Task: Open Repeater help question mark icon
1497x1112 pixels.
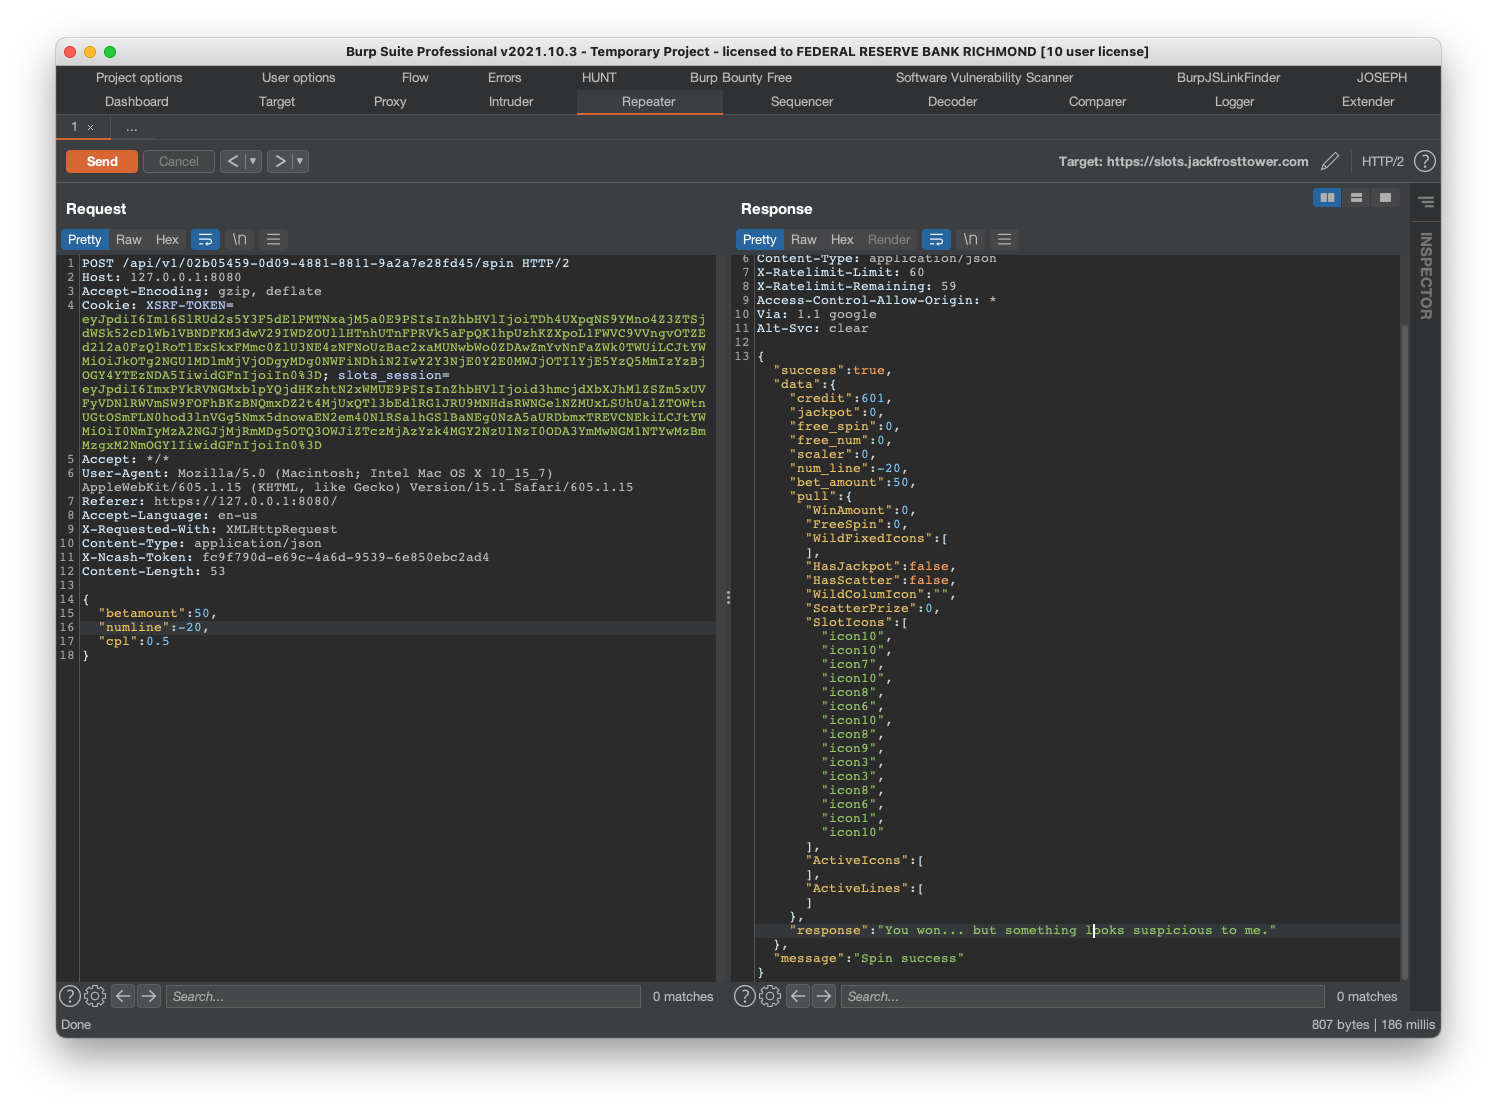Action: point(1425,161)
